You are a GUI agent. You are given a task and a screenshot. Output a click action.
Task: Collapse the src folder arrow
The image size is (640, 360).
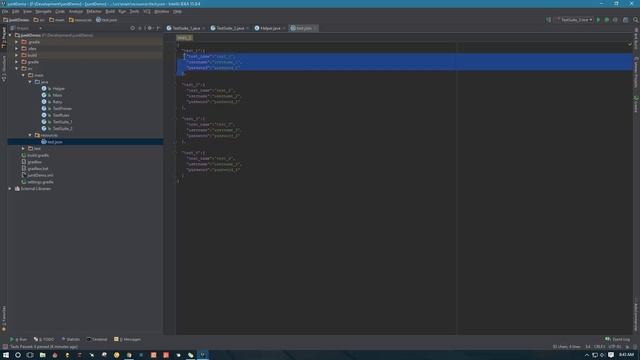[17, 69]
